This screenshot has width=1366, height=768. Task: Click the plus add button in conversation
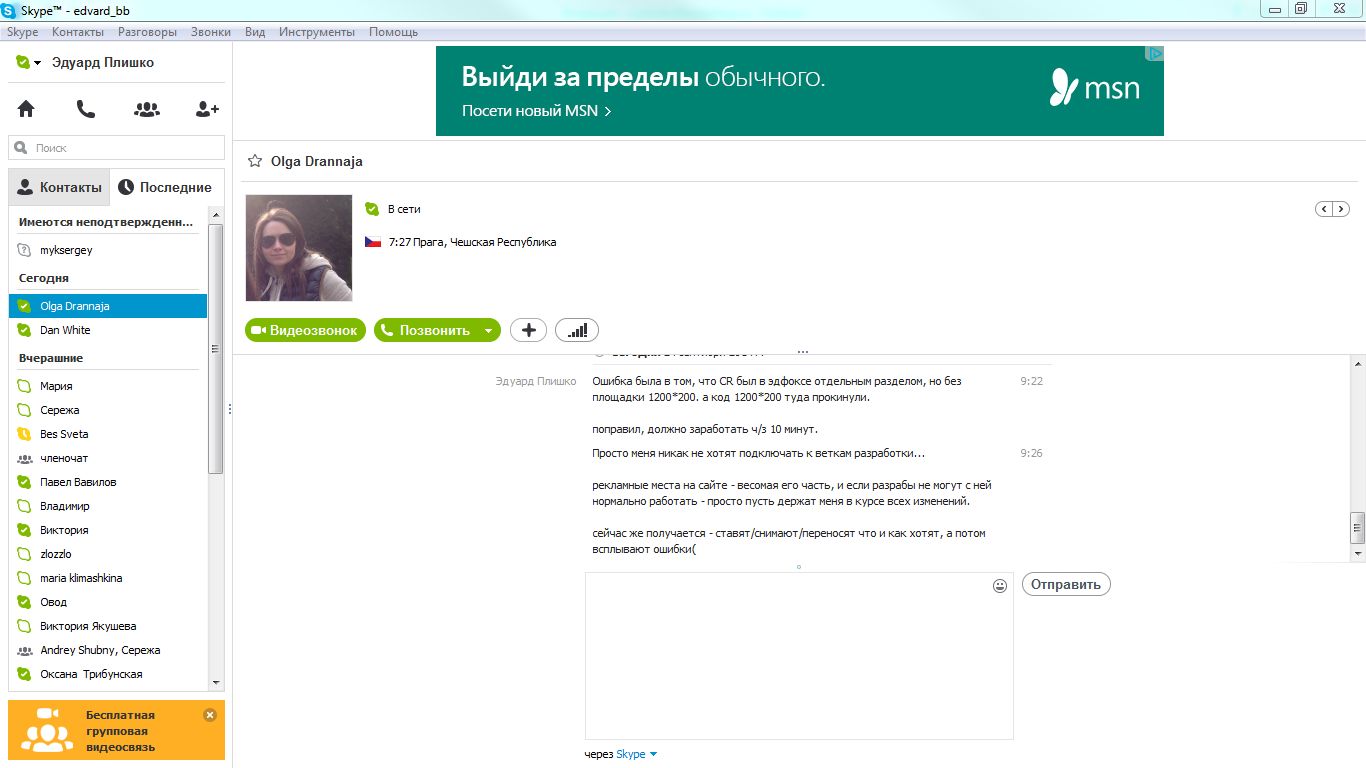pyautogui.click(x=529, y=330)
